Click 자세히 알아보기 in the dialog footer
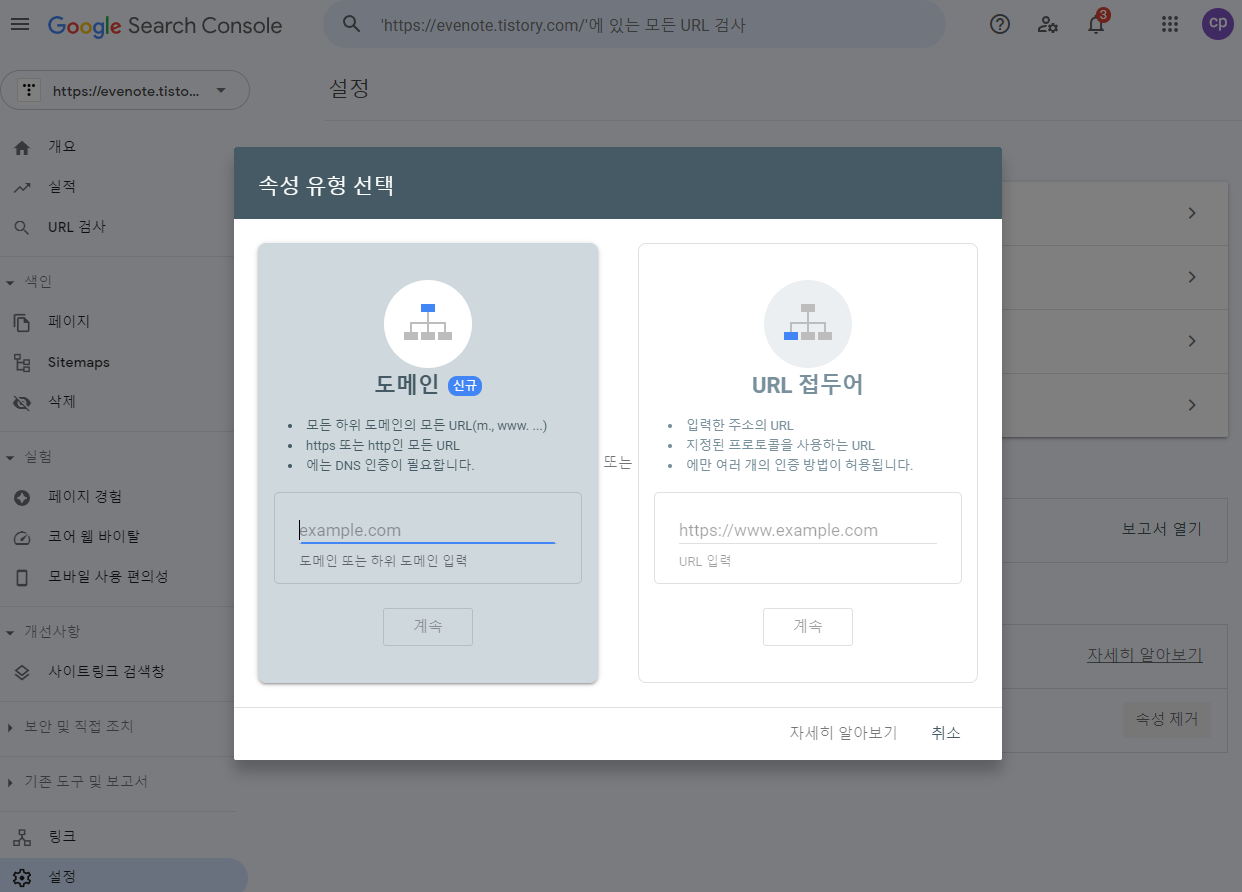The width and height of the screenshot is (1242, 892). coord(843,733)
